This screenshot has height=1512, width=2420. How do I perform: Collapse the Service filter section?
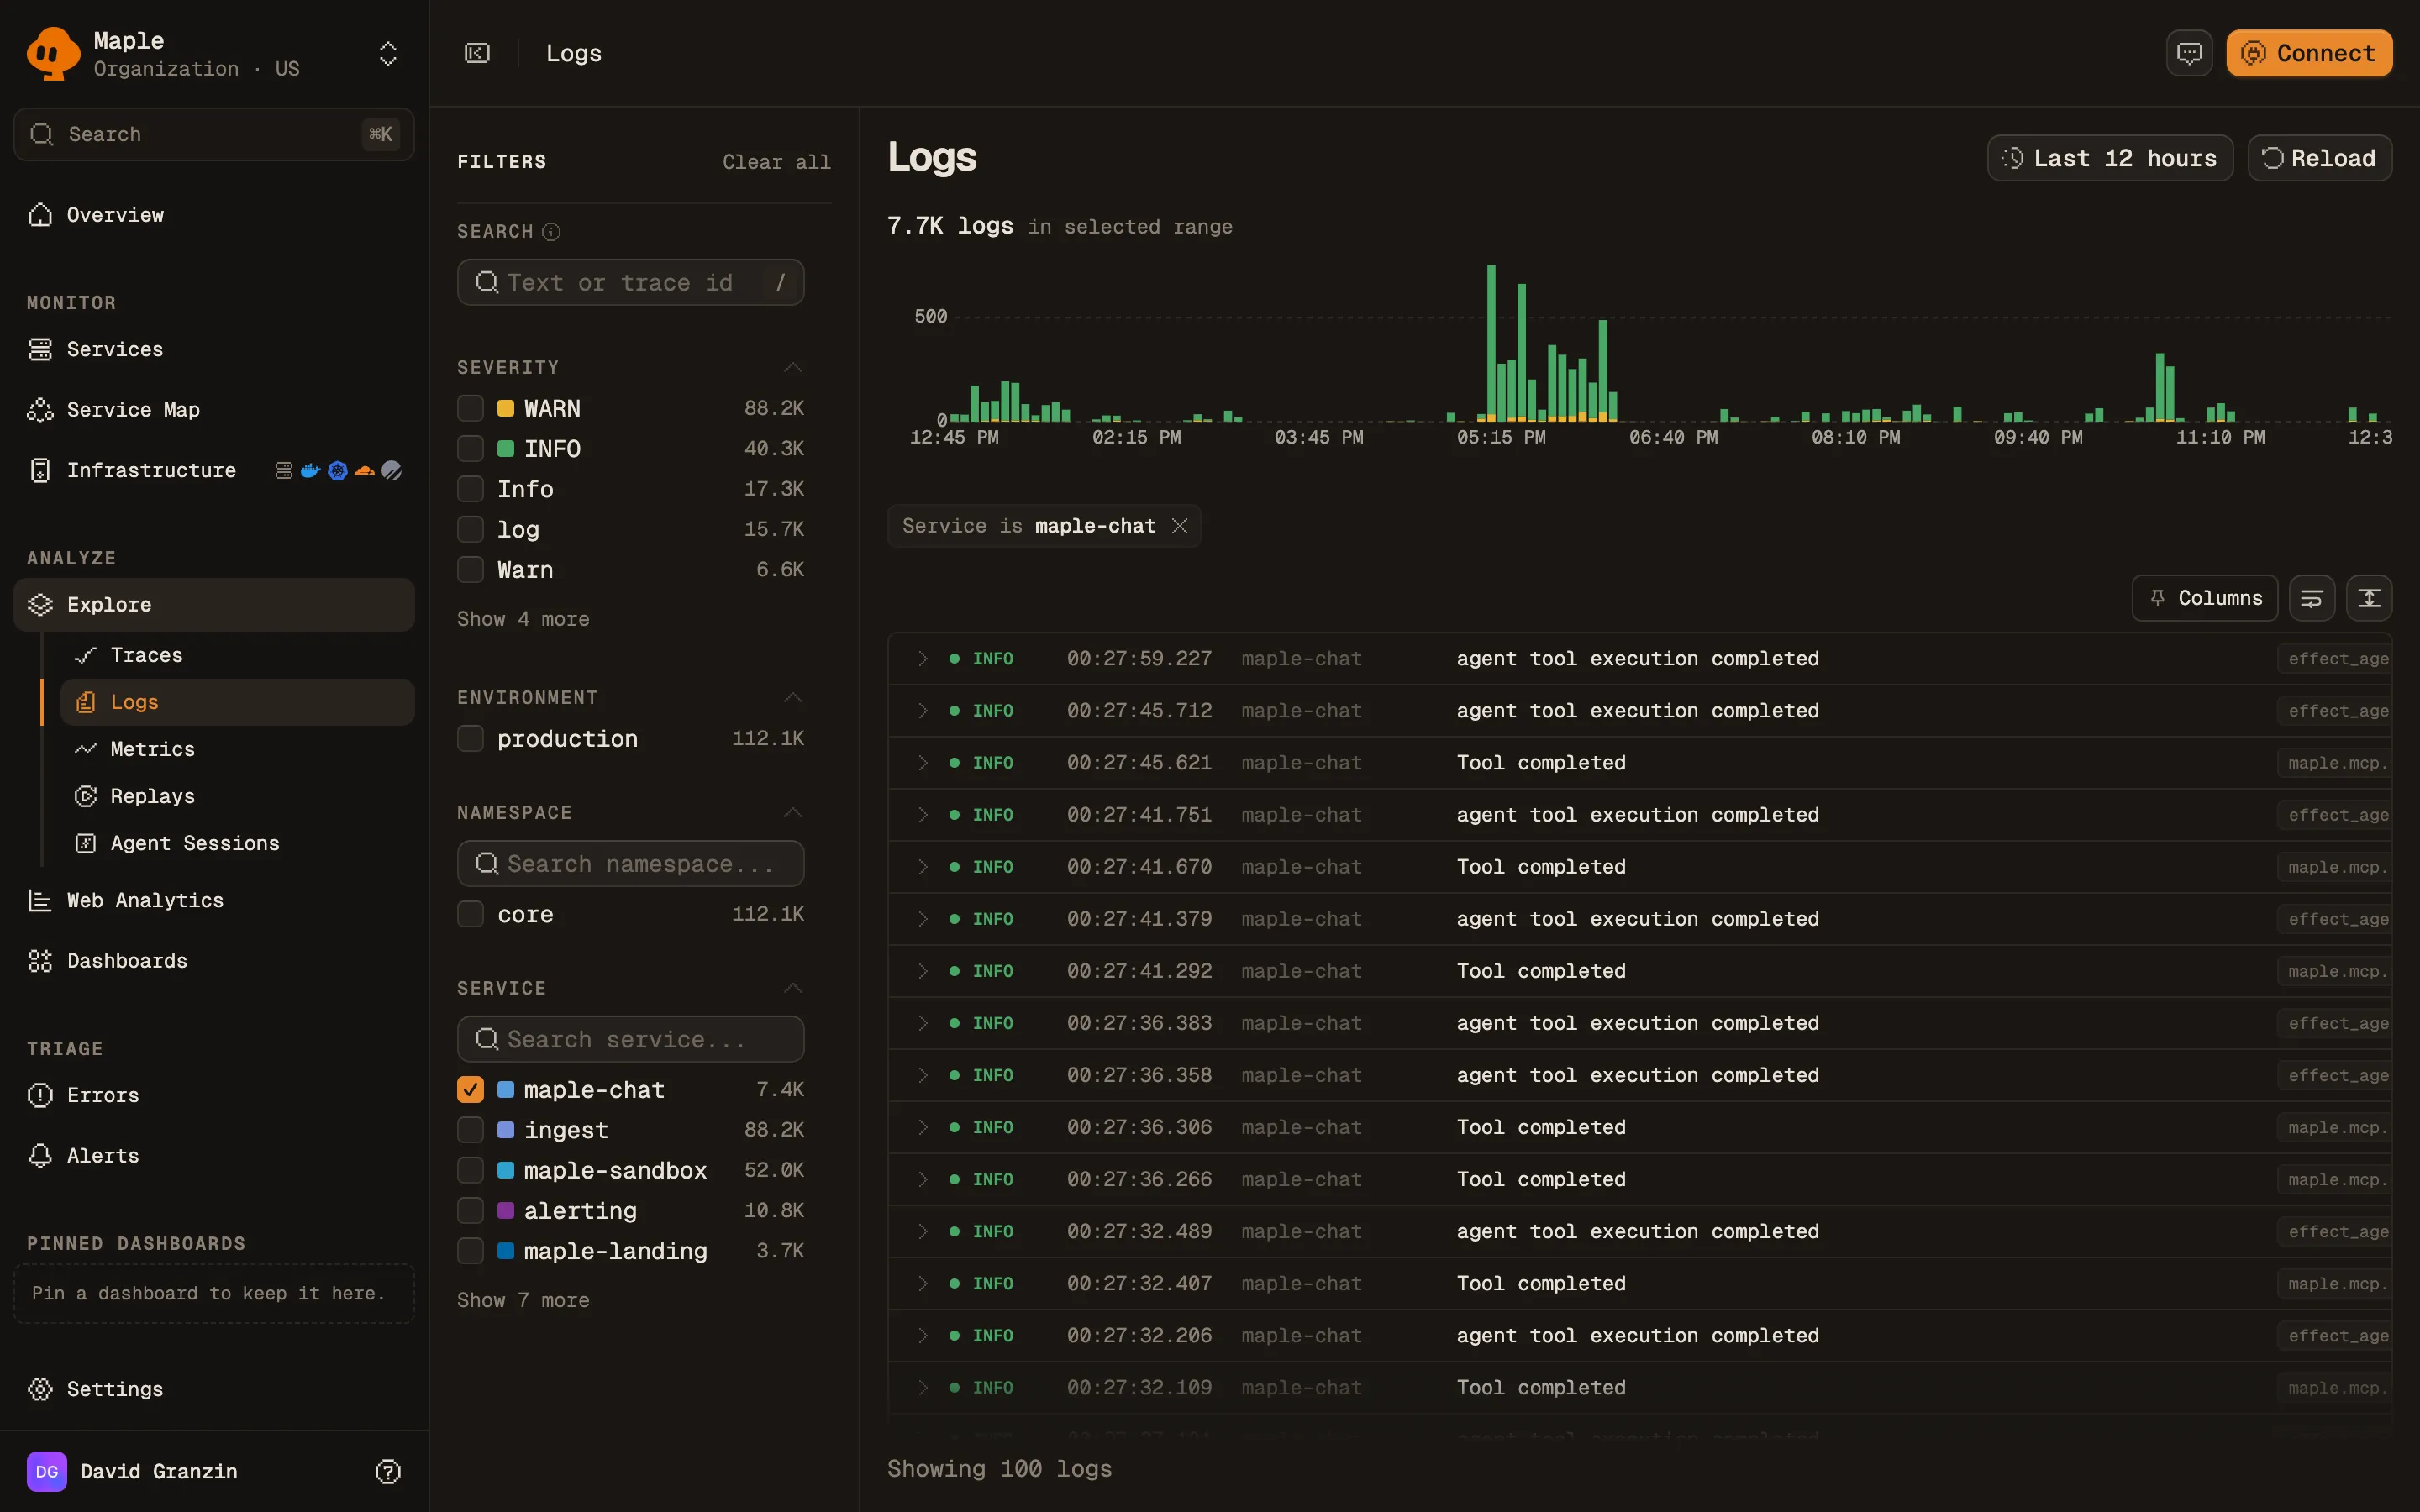[x=793, y=988]
